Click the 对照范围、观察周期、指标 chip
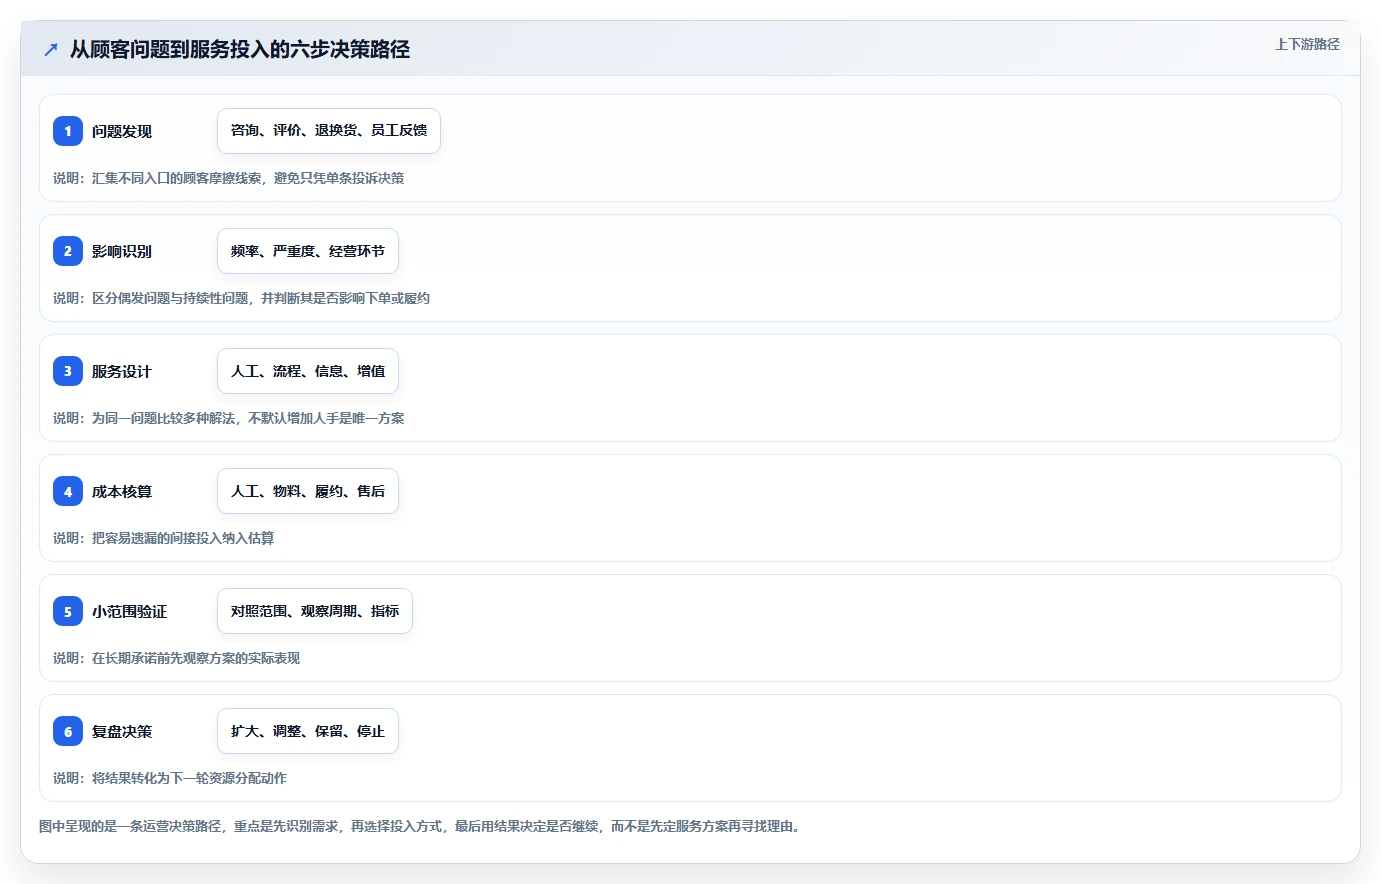The image size is (1381, 884). 315,611
